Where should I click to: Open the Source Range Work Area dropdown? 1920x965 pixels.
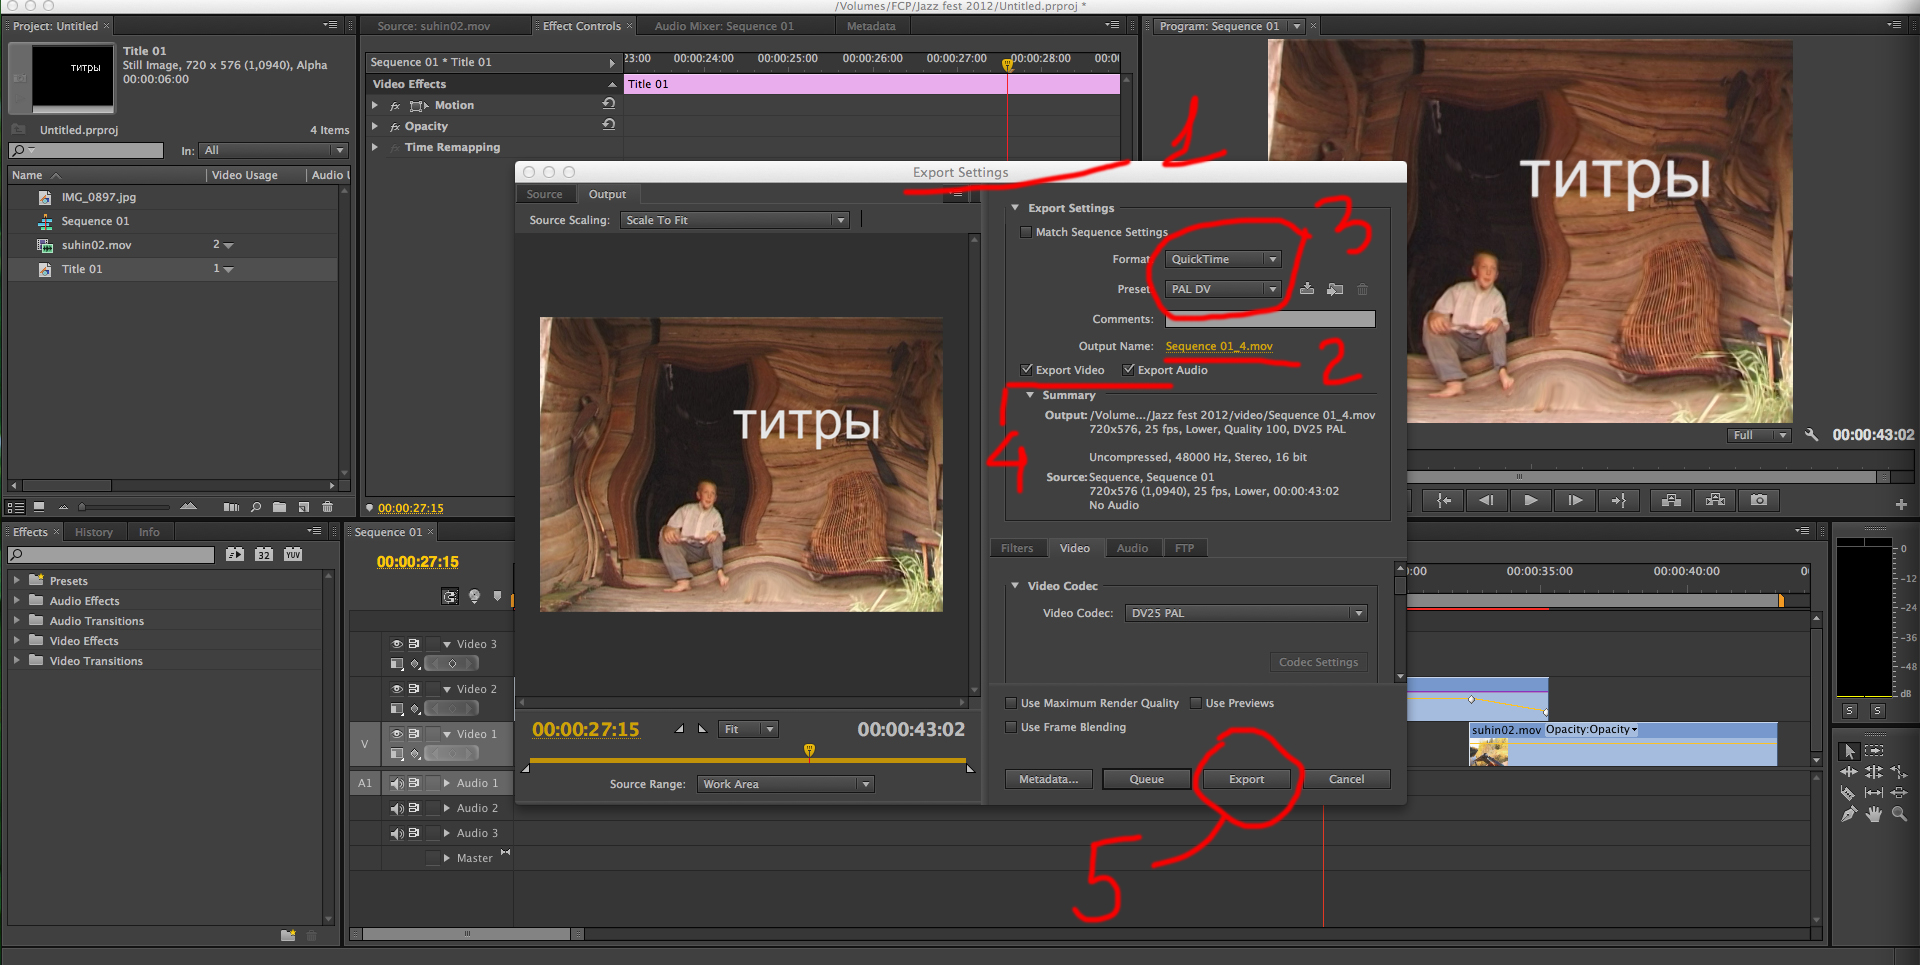click(785, 784)
